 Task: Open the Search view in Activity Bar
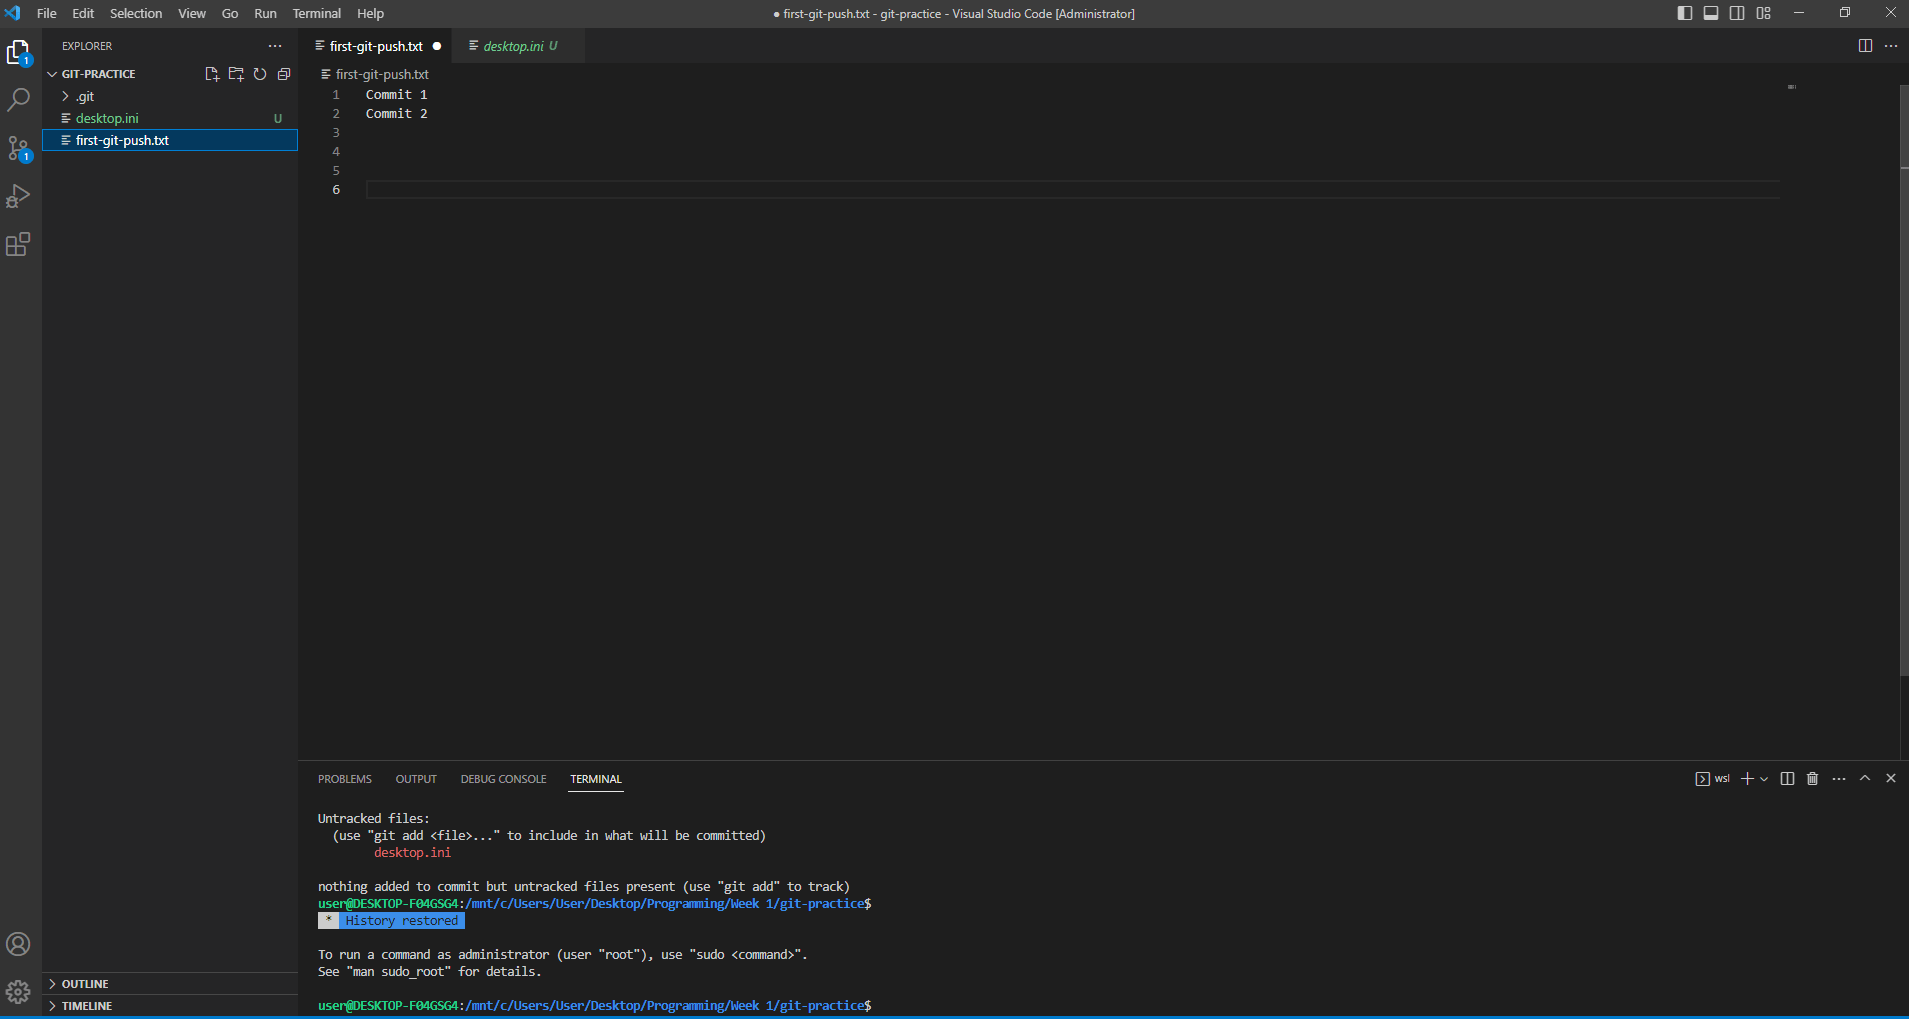click(x=20, y=99)
